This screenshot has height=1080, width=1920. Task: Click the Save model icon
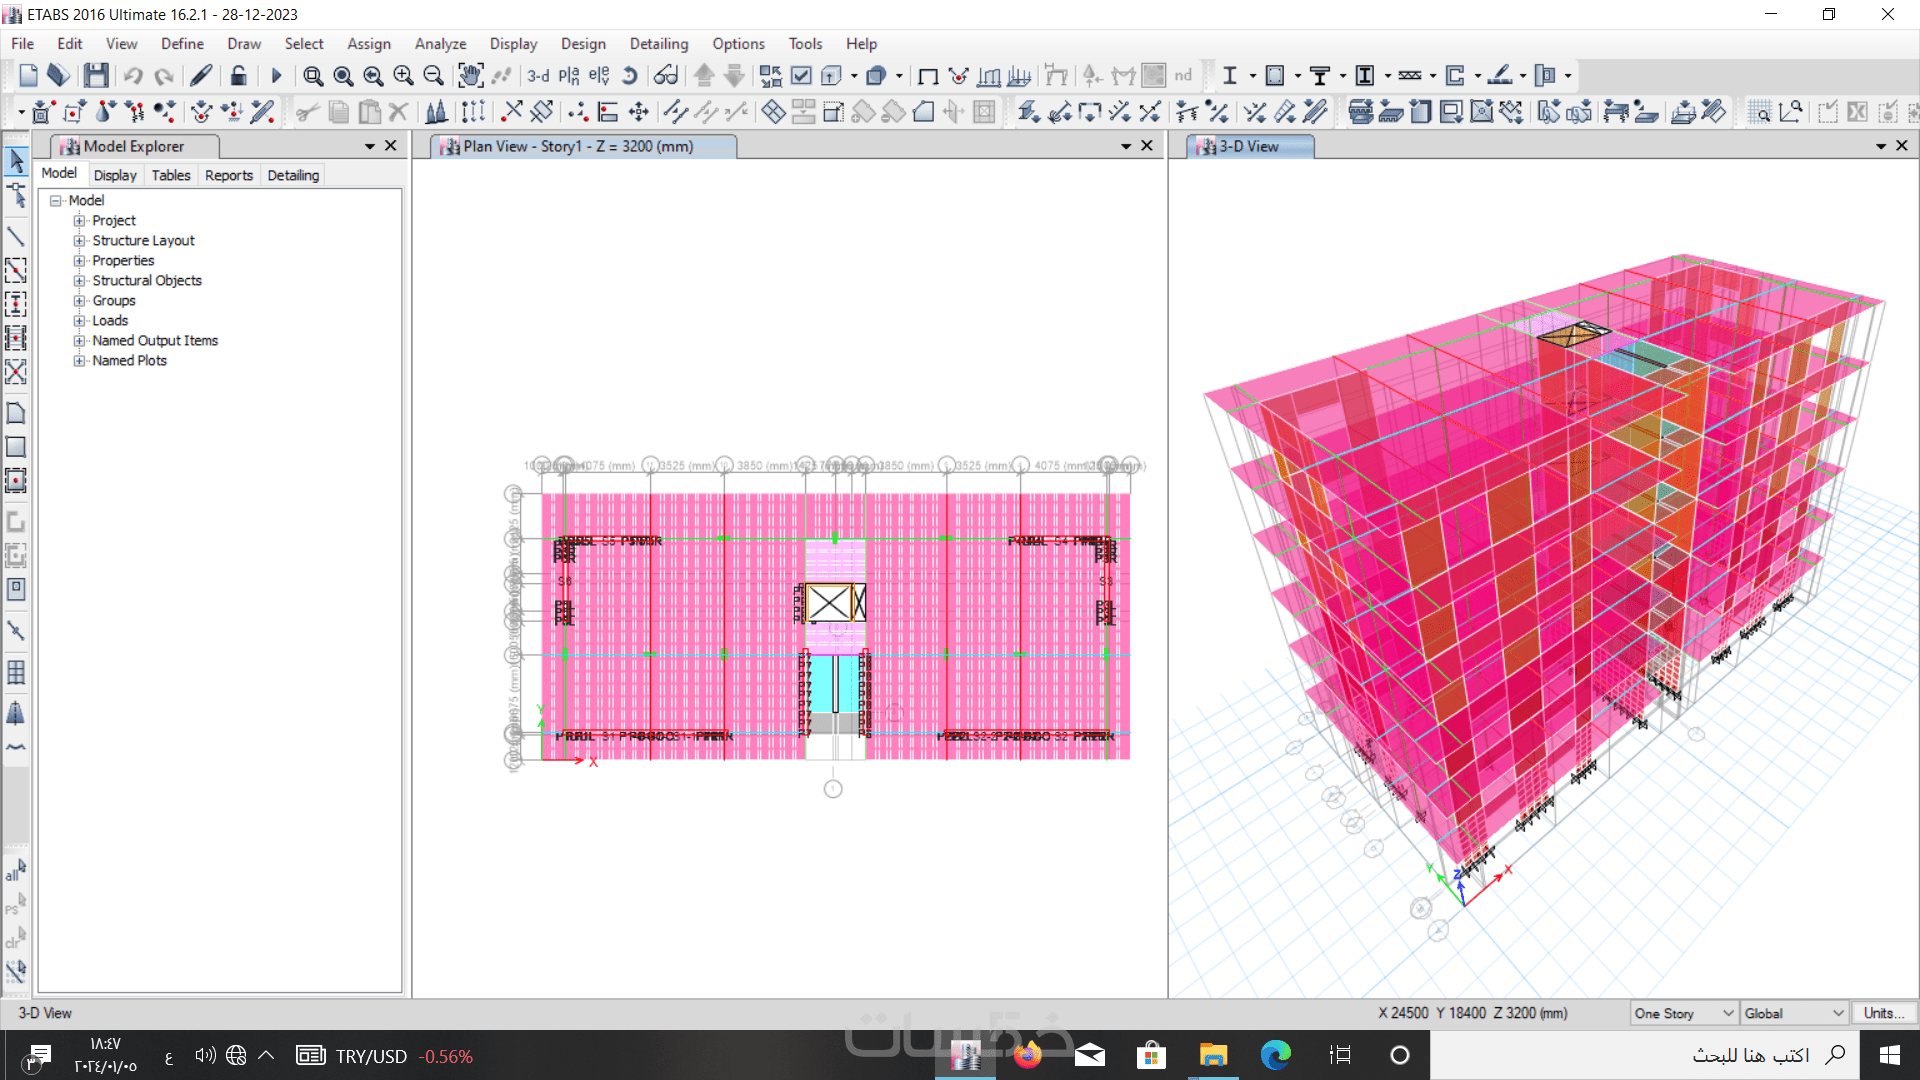tap(96, 75)
